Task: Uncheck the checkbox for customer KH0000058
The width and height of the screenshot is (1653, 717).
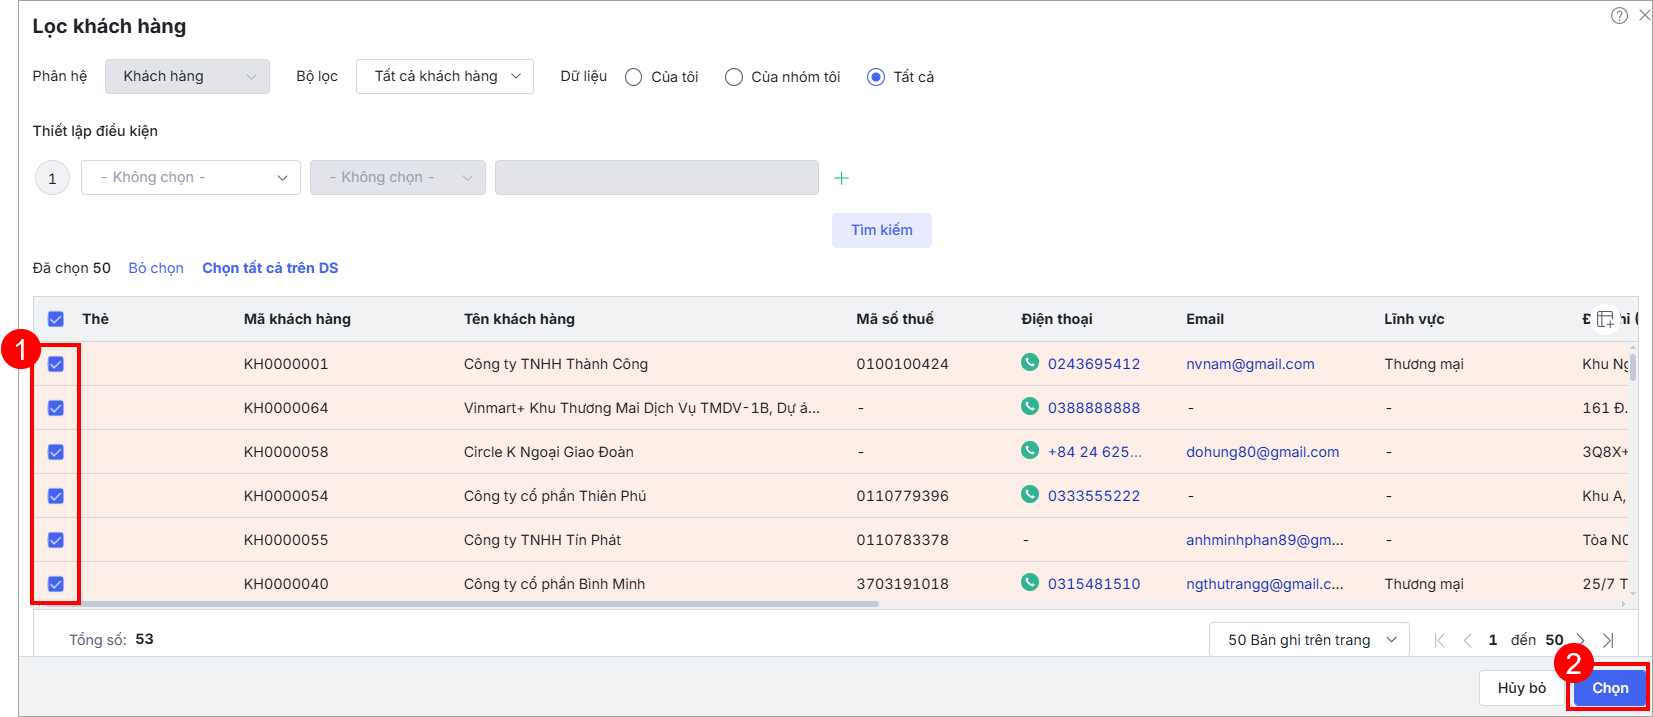Action: pyautogui.click(x=56, y=452)
